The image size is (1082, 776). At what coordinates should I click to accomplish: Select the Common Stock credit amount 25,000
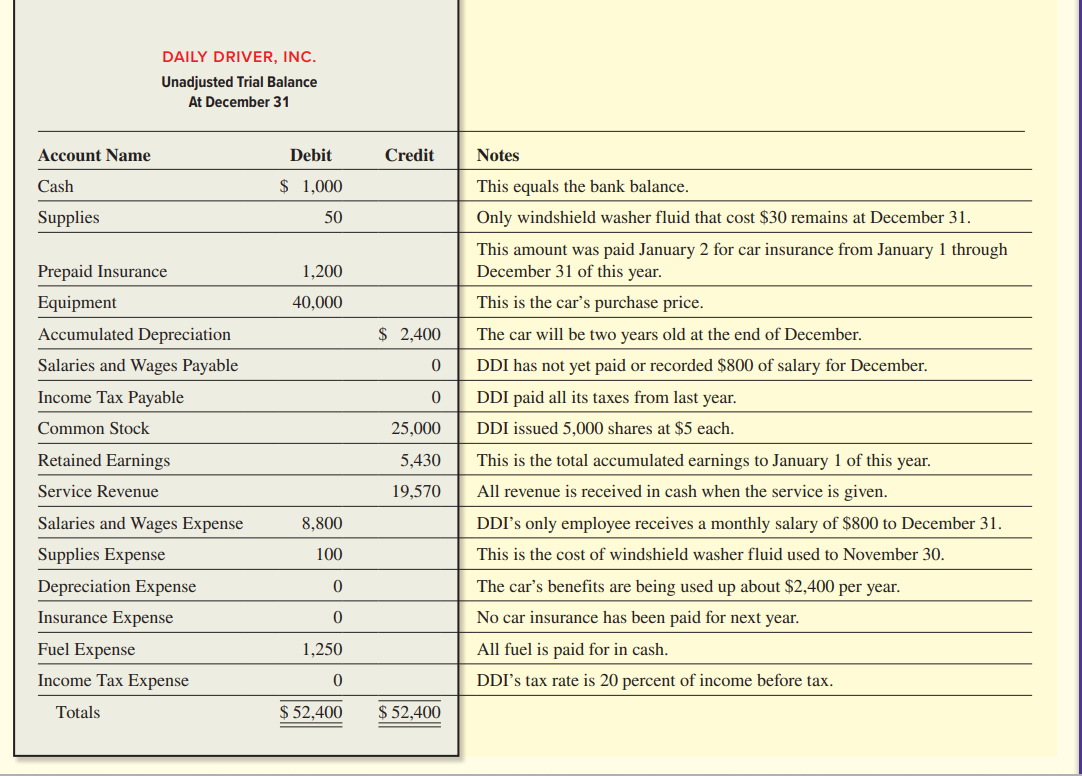[x=415, y=428]
